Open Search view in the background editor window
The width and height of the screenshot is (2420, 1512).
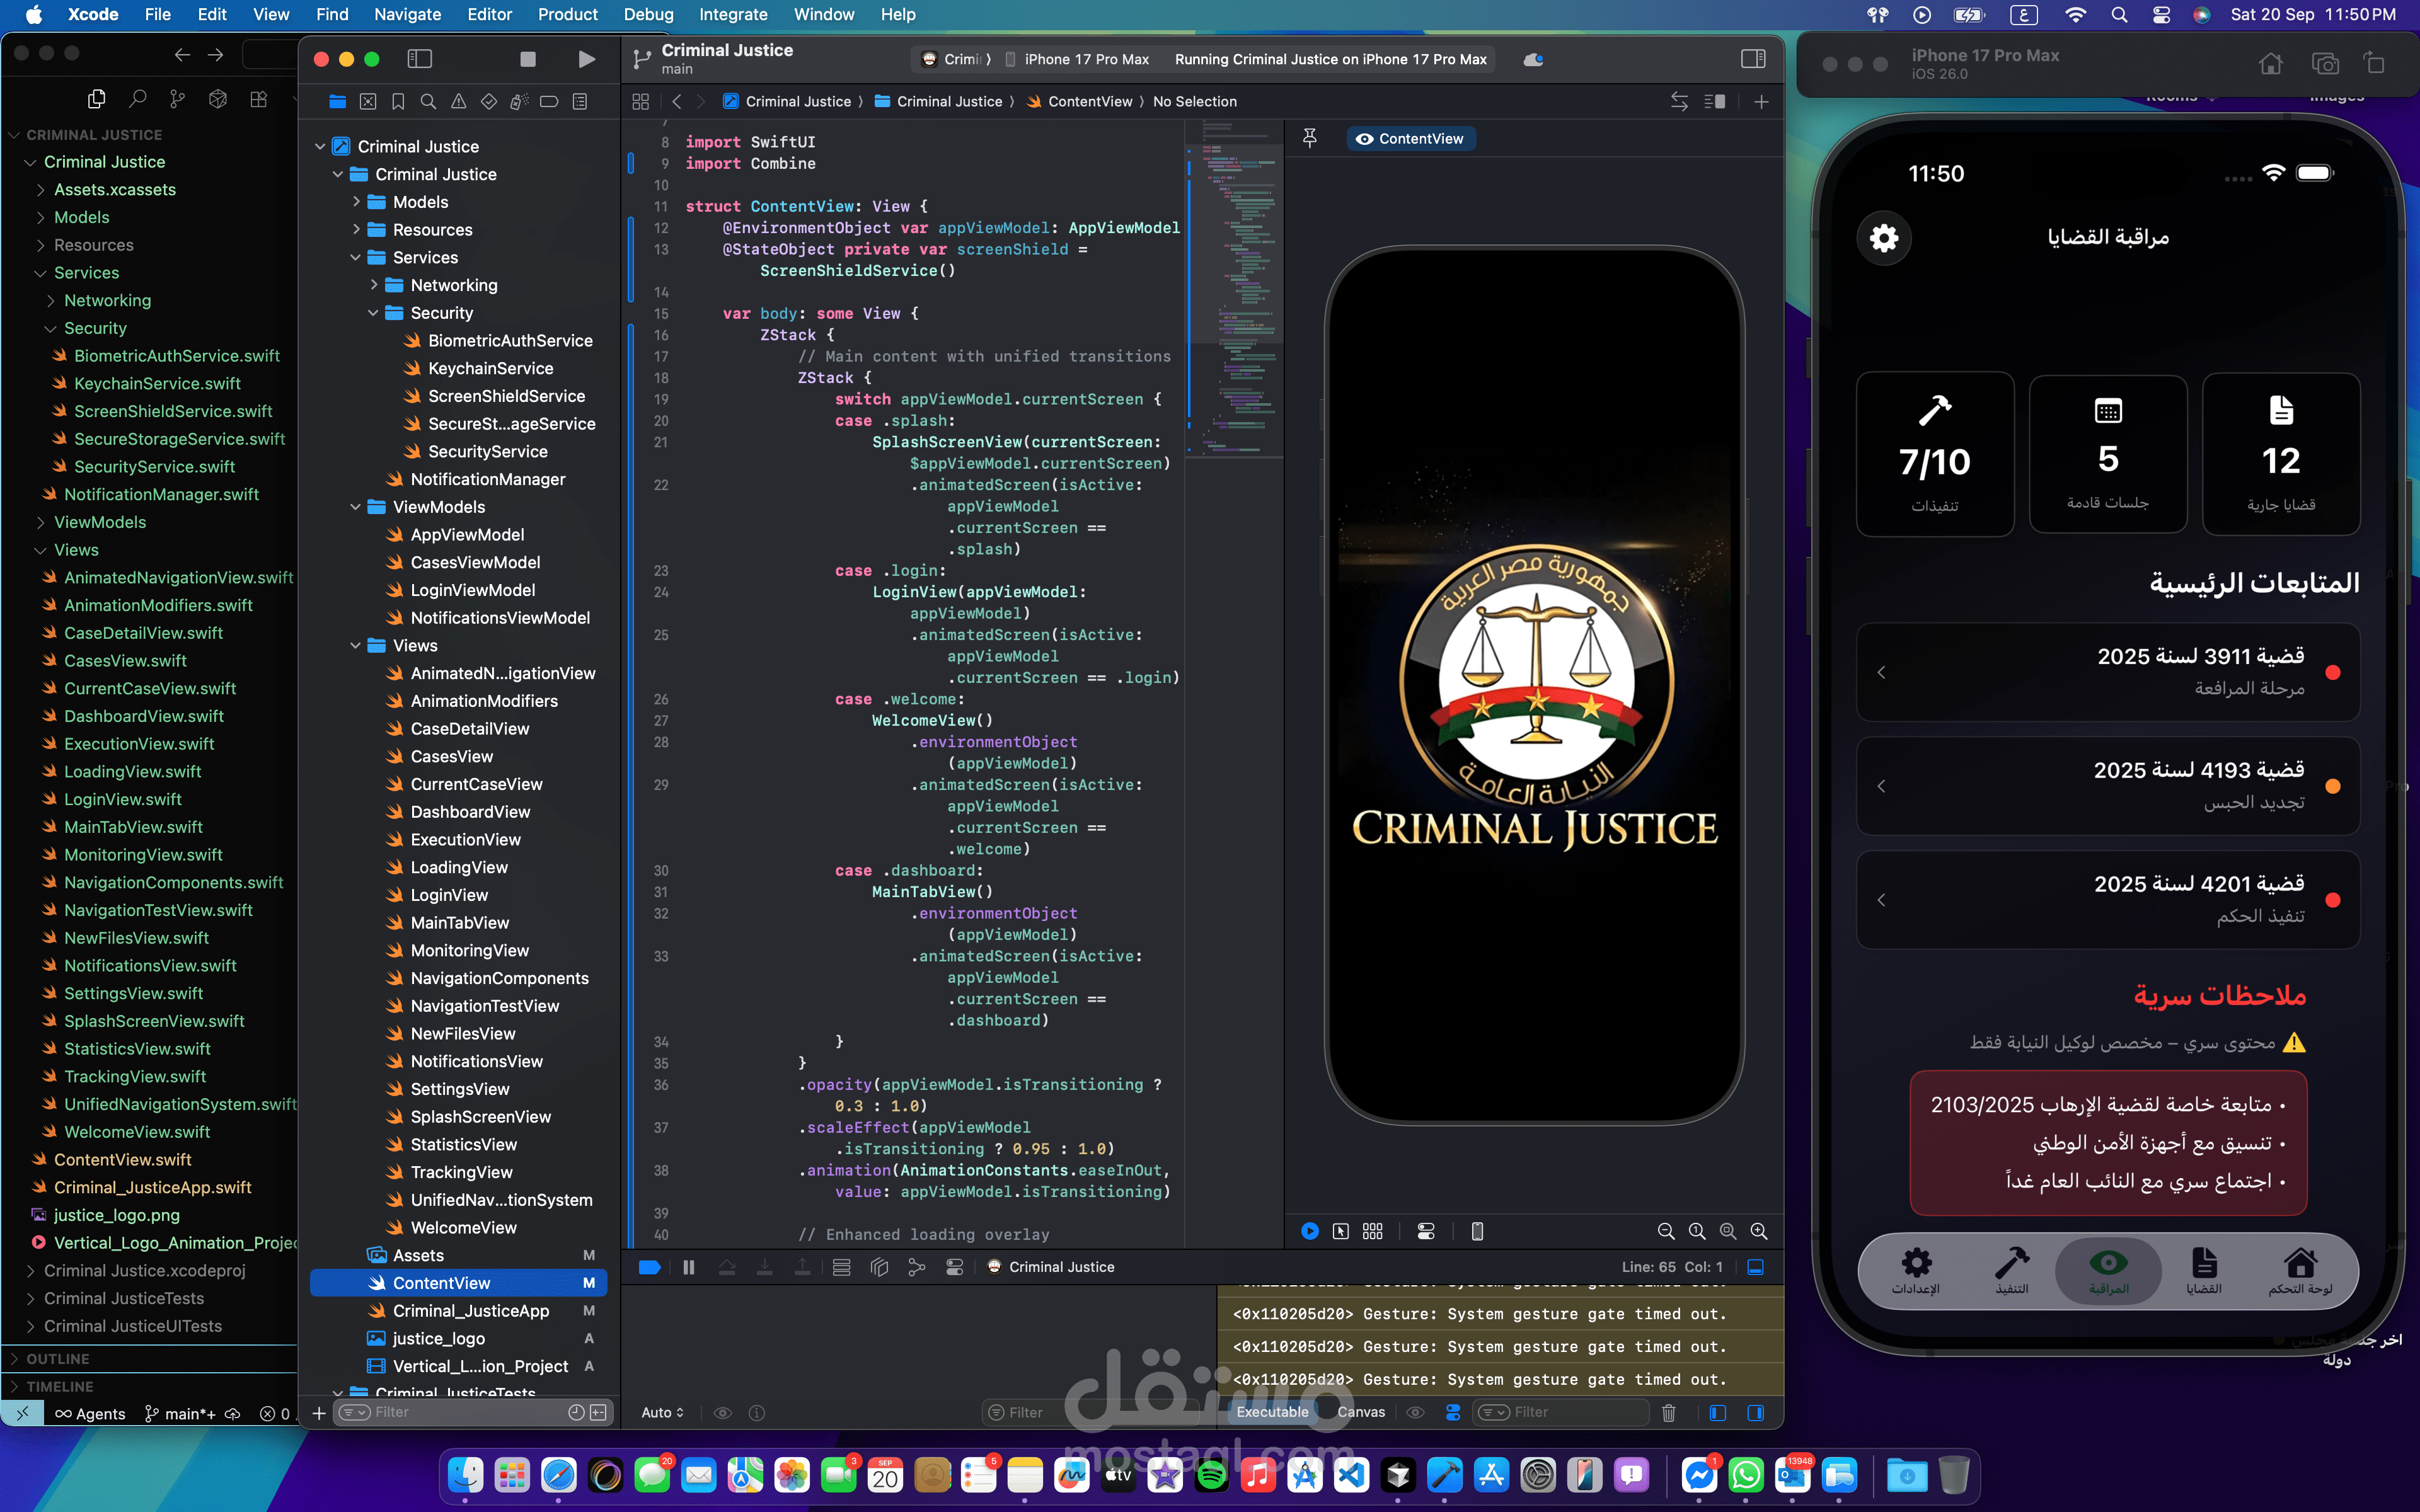tap(138, 99)
